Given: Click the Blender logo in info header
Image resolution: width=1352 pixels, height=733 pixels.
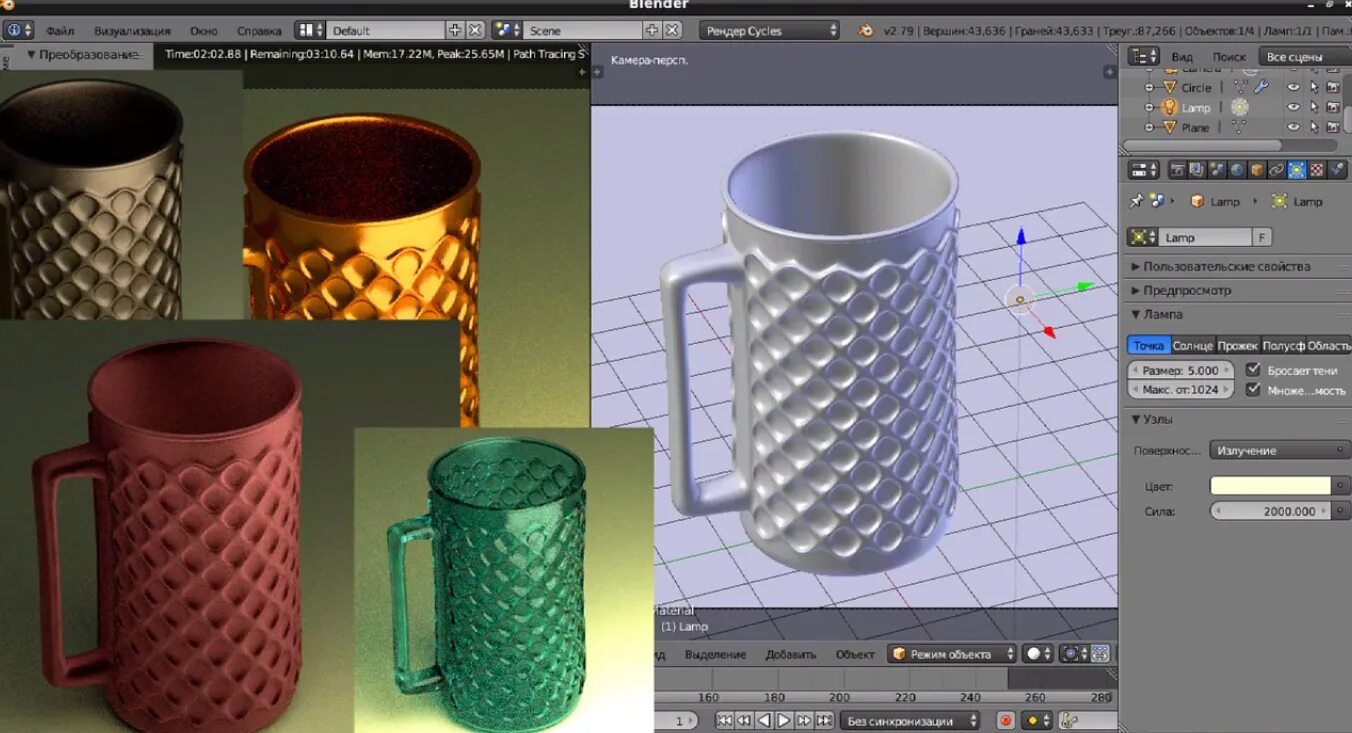Looking at the screenshot, I should pyautogui.click(x=866, y=30).
